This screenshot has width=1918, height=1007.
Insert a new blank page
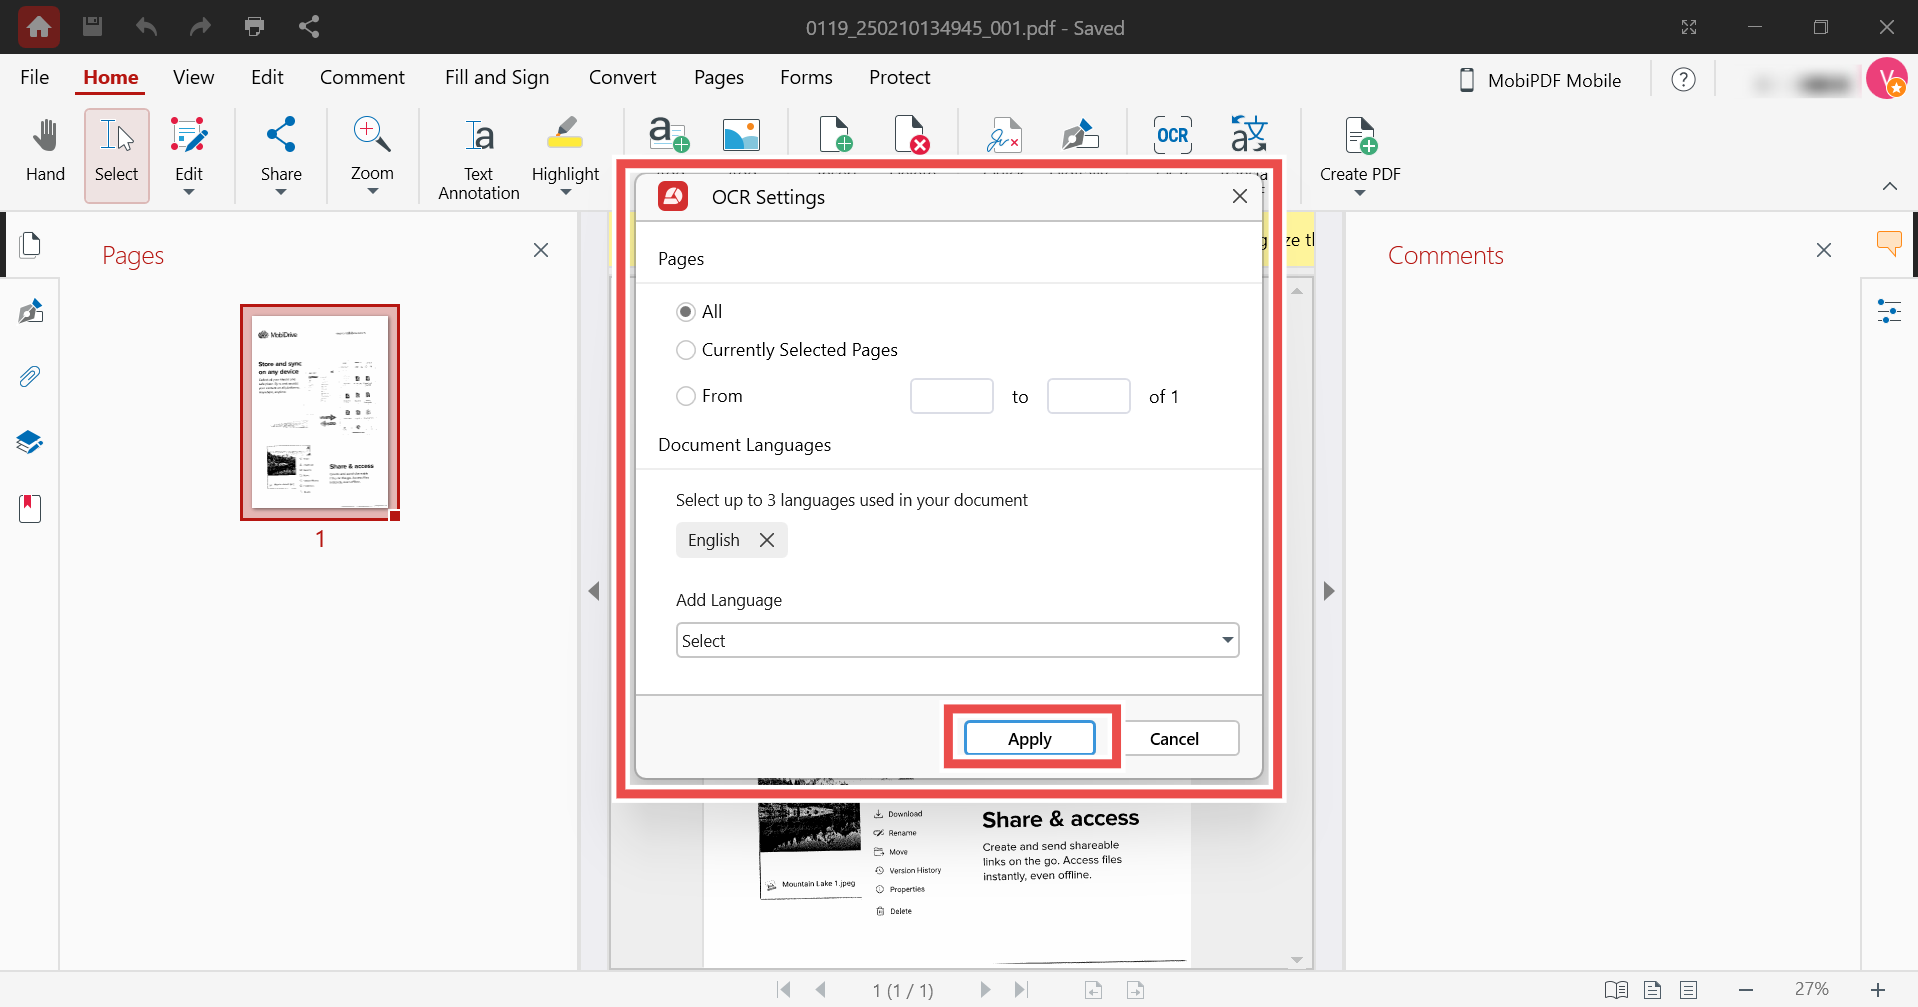(x=836, y=134)
